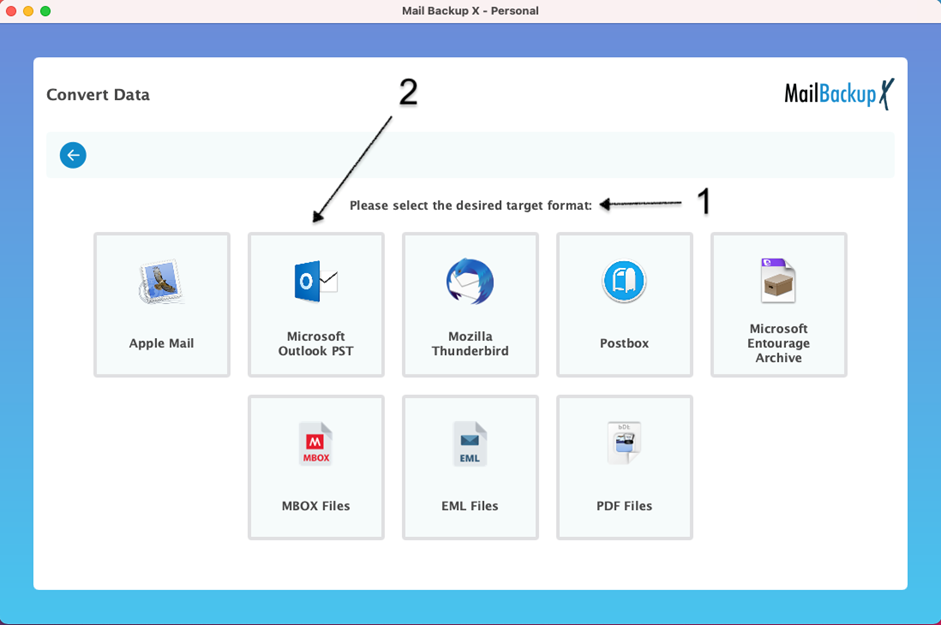Select the MBOX file icon
Viewport: 941px width, 625px height.
(x=316, y=444)
